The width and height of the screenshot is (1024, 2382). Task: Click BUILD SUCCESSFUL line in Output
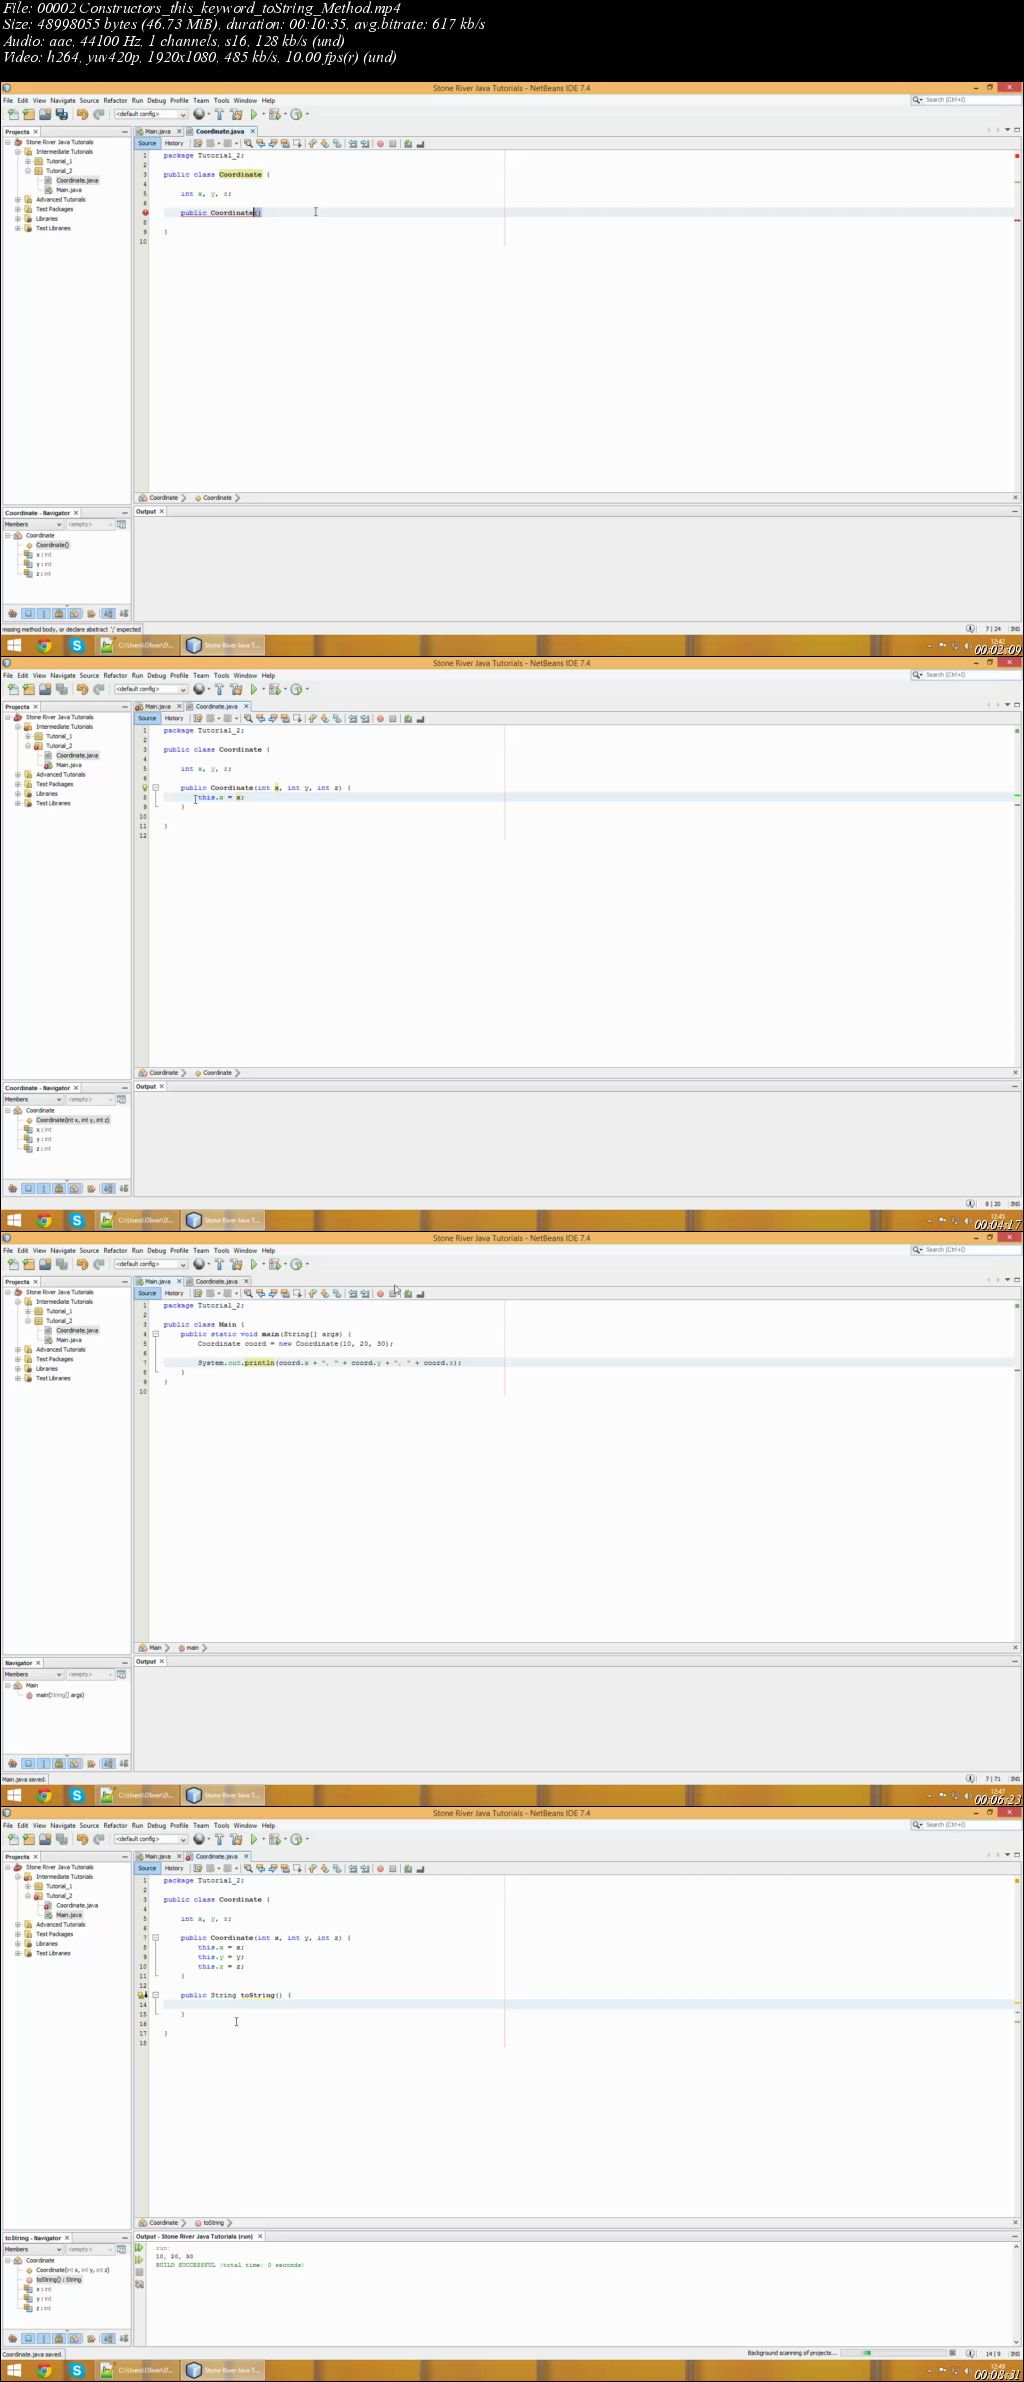pyautogui.click(x=230, y=2265)
